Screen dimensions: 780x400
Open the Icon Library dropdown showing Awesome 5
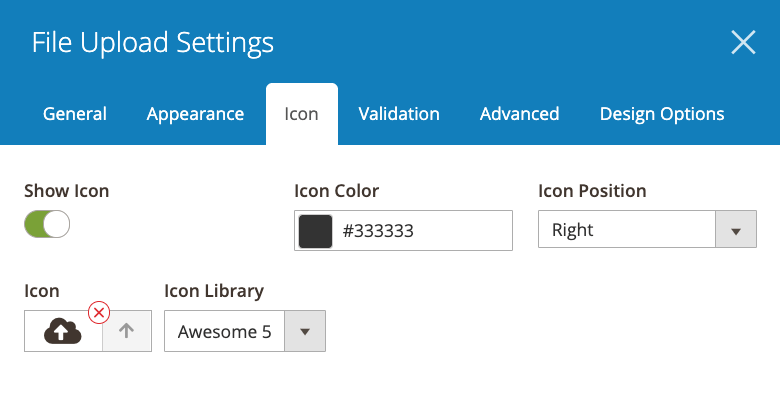click(225, 331)
